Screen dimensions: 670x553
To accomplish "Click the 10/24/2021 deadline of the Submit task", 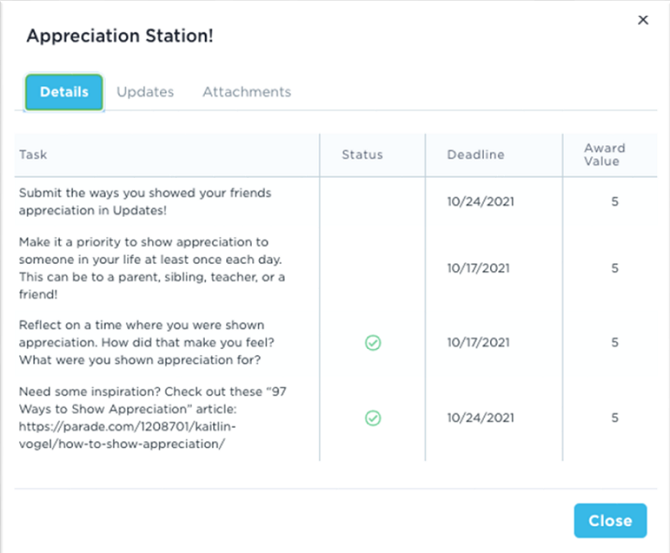I will 480,201.
